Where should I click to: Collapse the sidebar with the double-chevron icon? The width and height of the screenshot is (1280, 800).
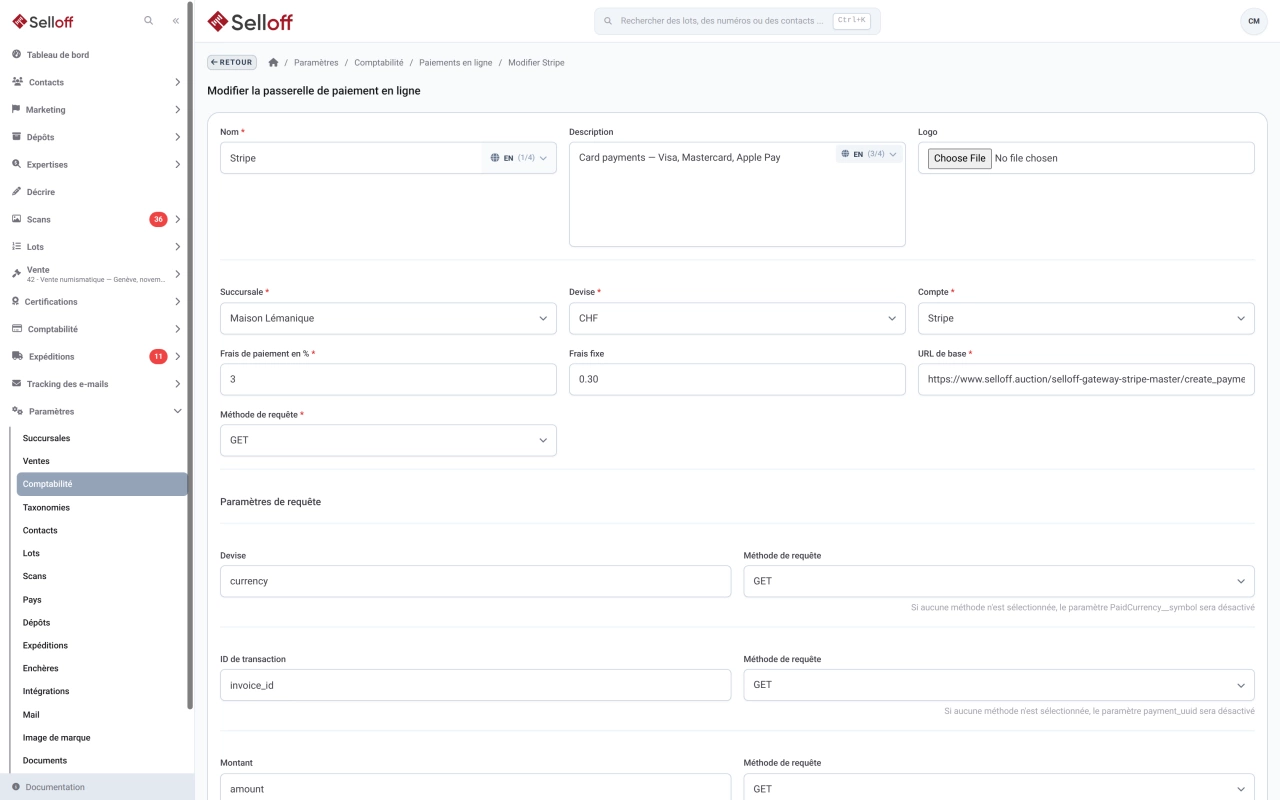[x=176, y=20]
